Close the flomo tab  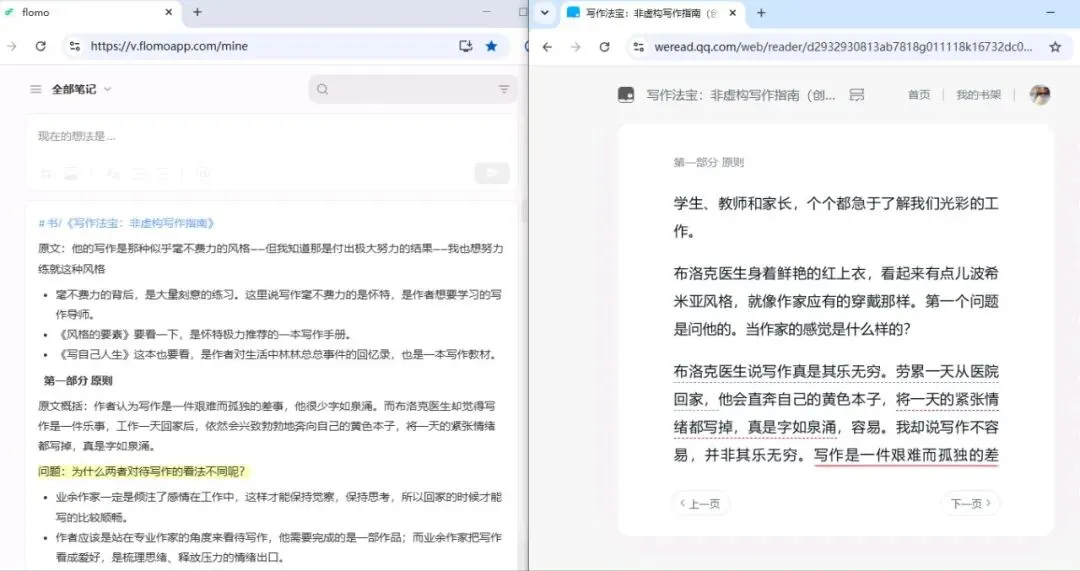[169, 12]
